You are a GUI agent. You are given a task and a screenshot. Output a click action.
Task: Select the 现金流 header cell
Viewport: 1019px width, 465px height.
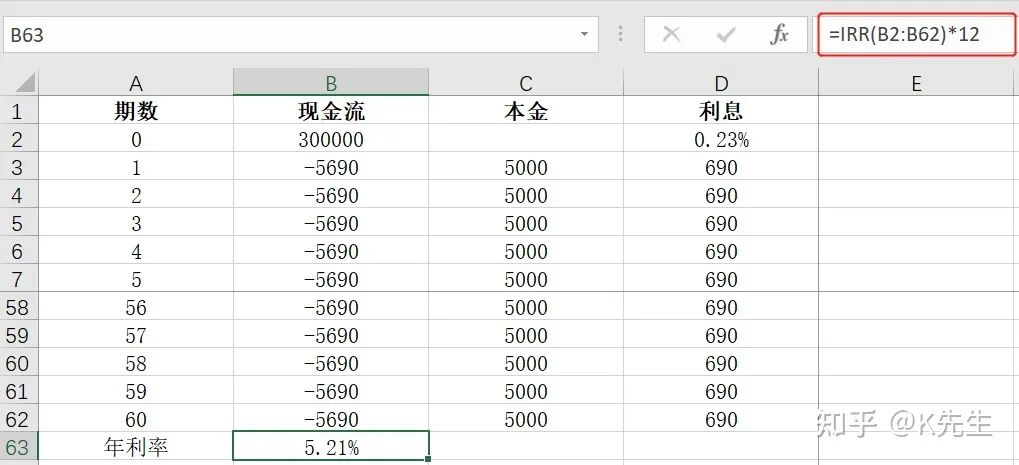[331, 111]
